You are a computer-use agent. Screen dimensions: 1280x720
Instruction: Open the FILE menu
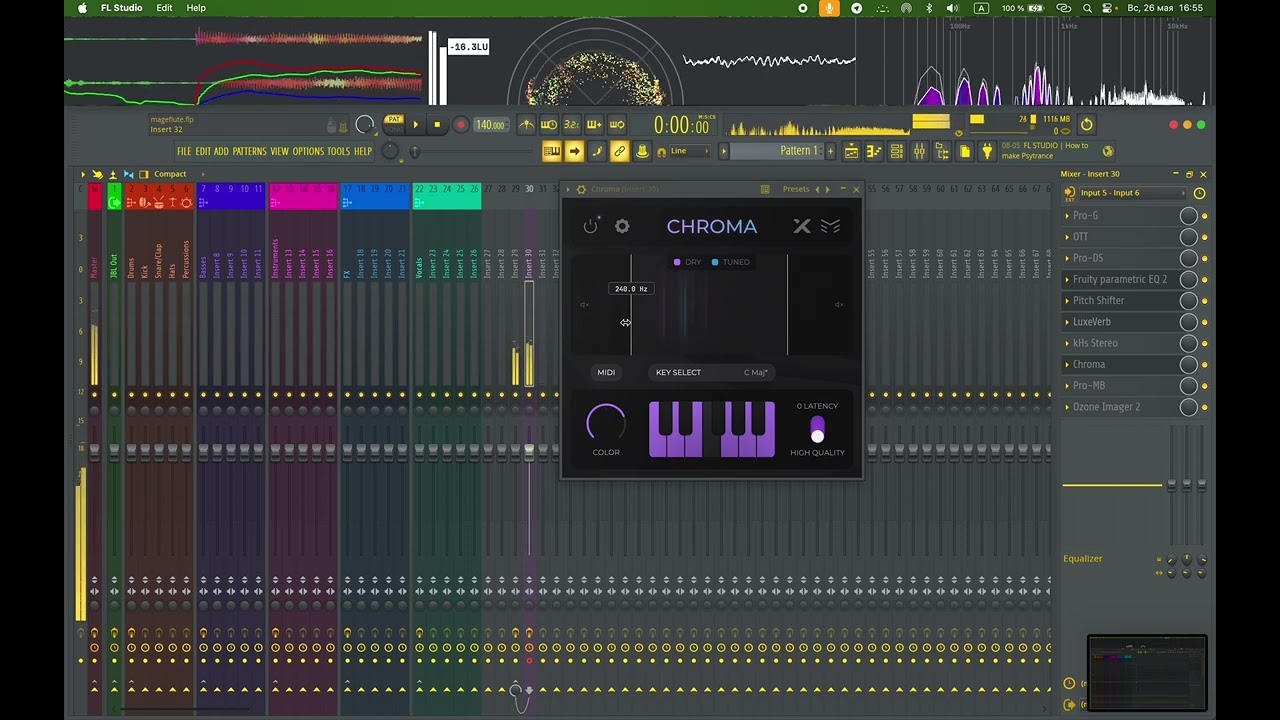coord(184,151)
